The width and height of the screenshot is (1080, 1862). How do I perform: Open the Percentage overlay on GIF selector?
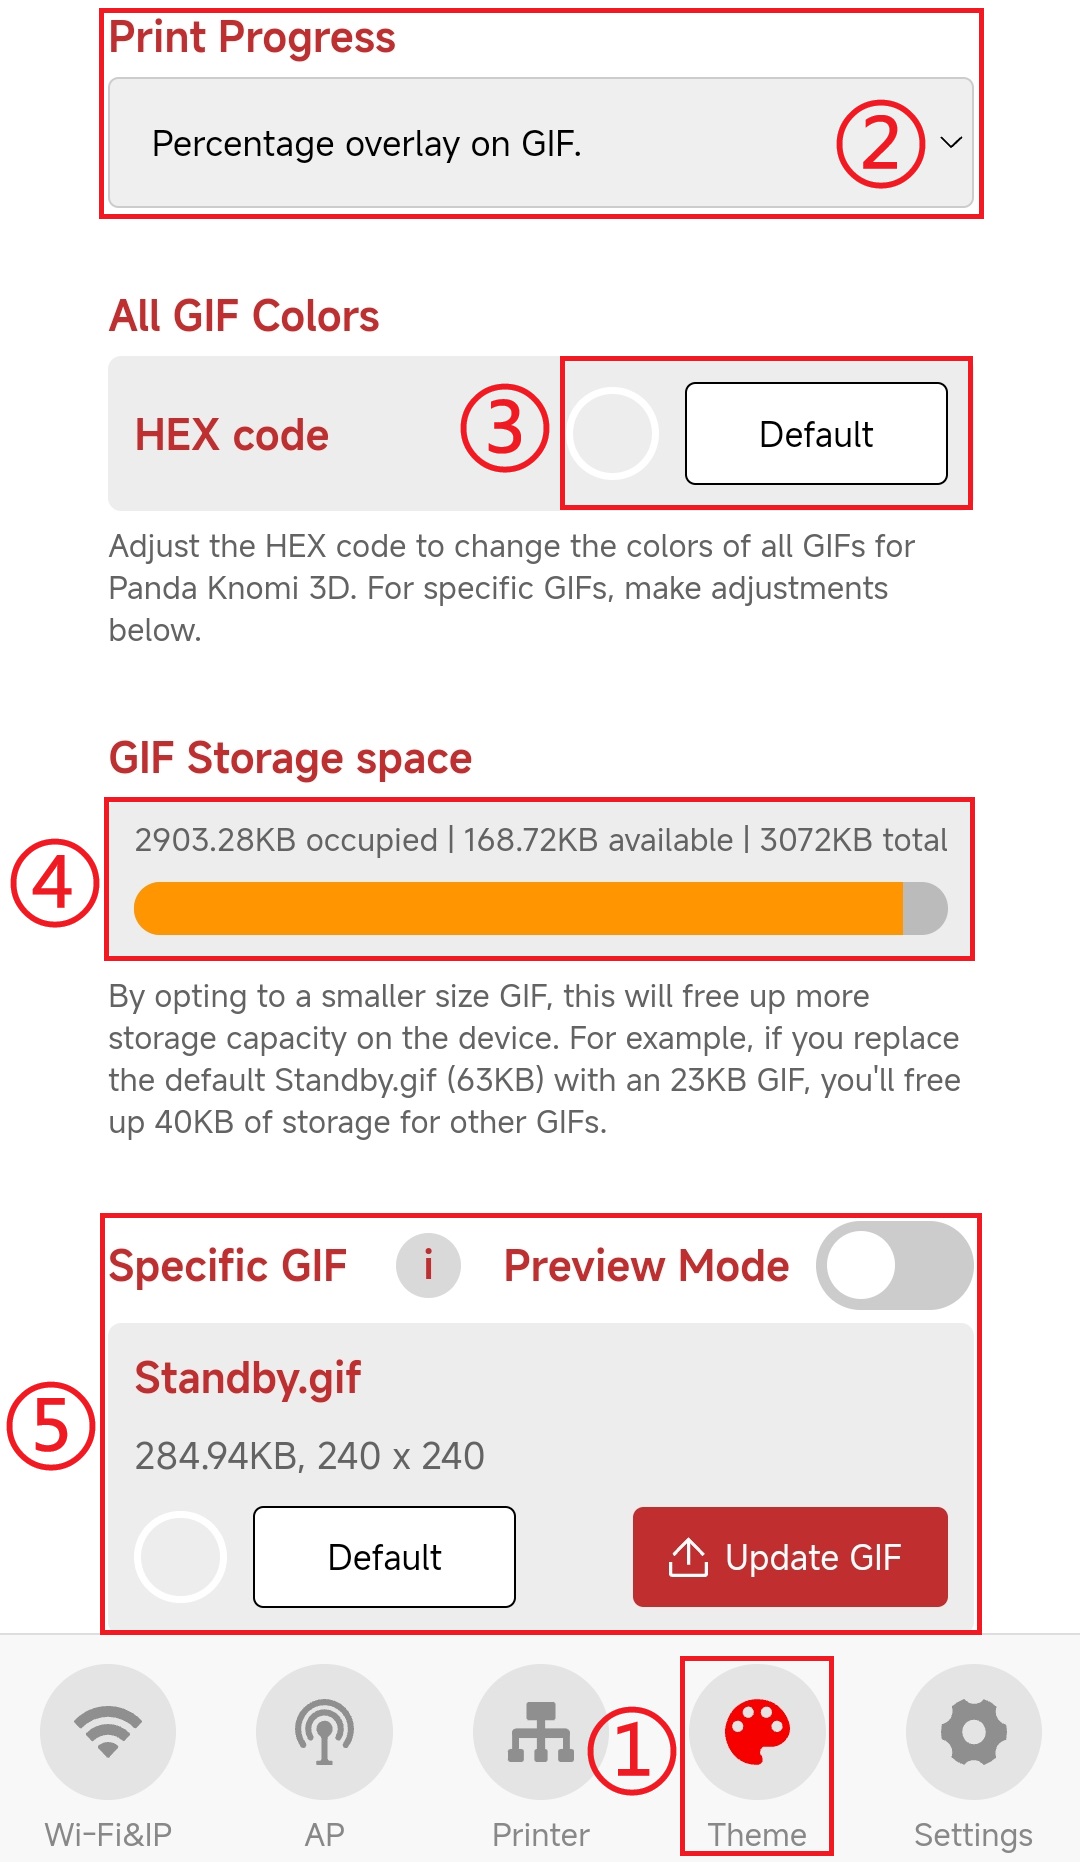point(540,143)
